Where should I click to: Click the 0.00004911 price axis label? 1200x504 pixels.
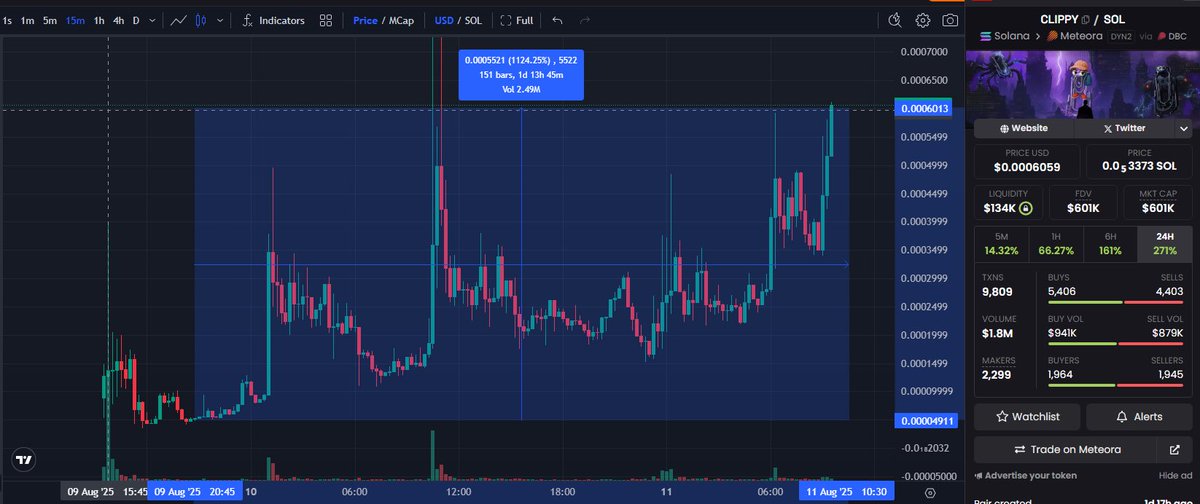coord(924,421)
